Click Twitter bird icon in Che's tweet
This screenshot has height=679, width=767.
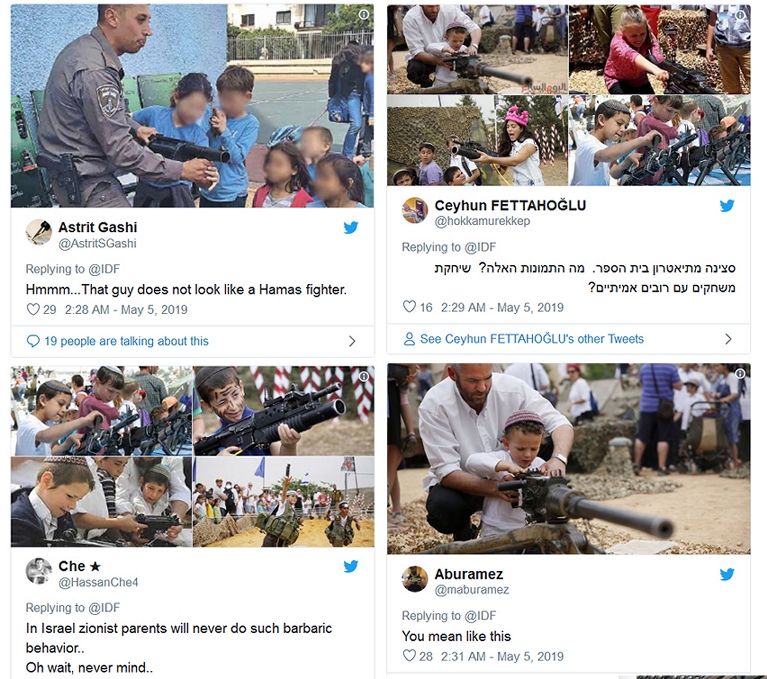tap(351, 566)
